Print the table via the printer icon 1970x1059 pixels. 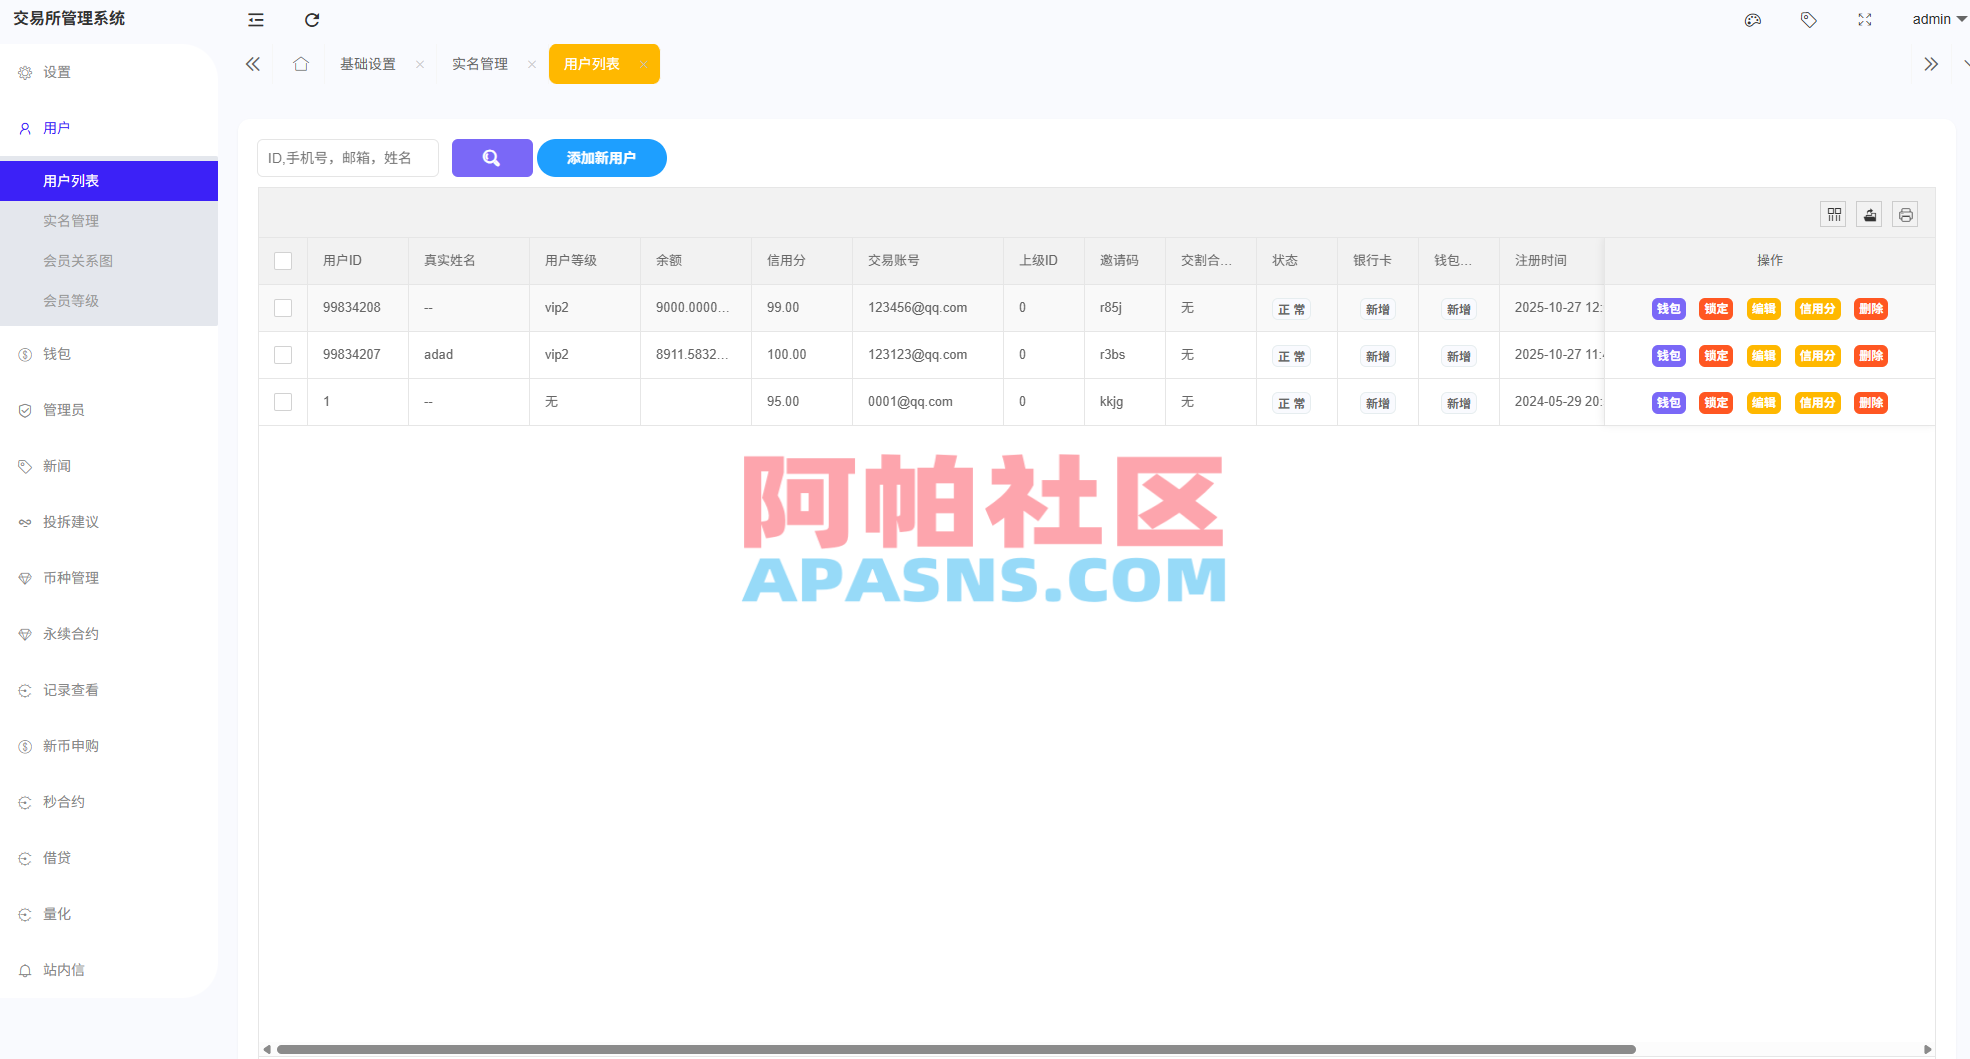click(1905, 213)
